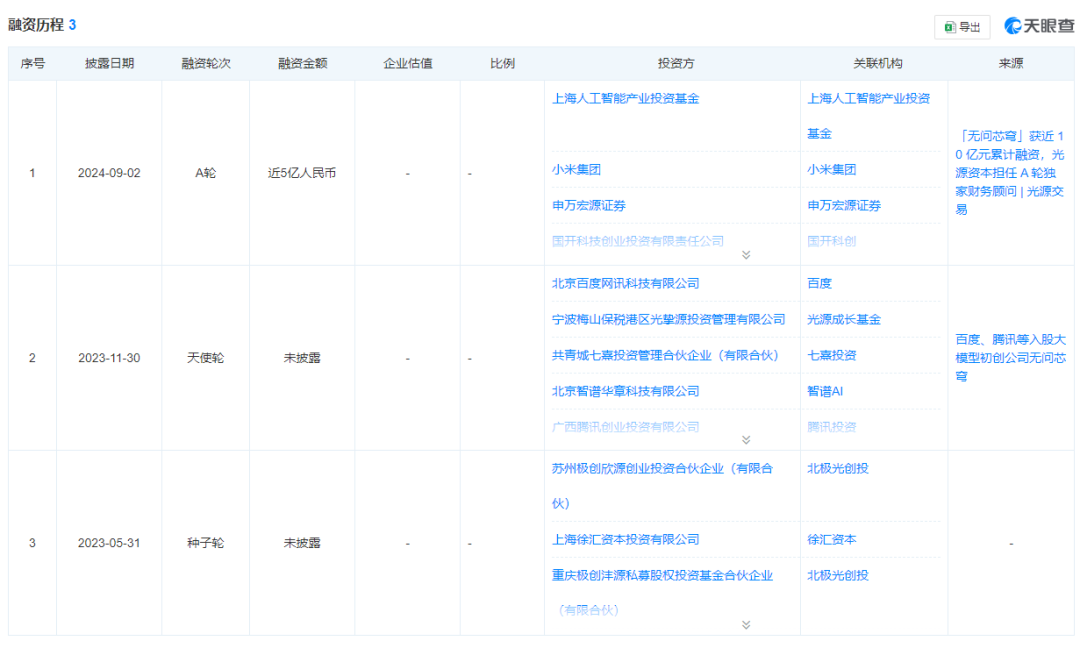Open the 光源成长基金 link
1080x648 pixels.
[843, 319]
